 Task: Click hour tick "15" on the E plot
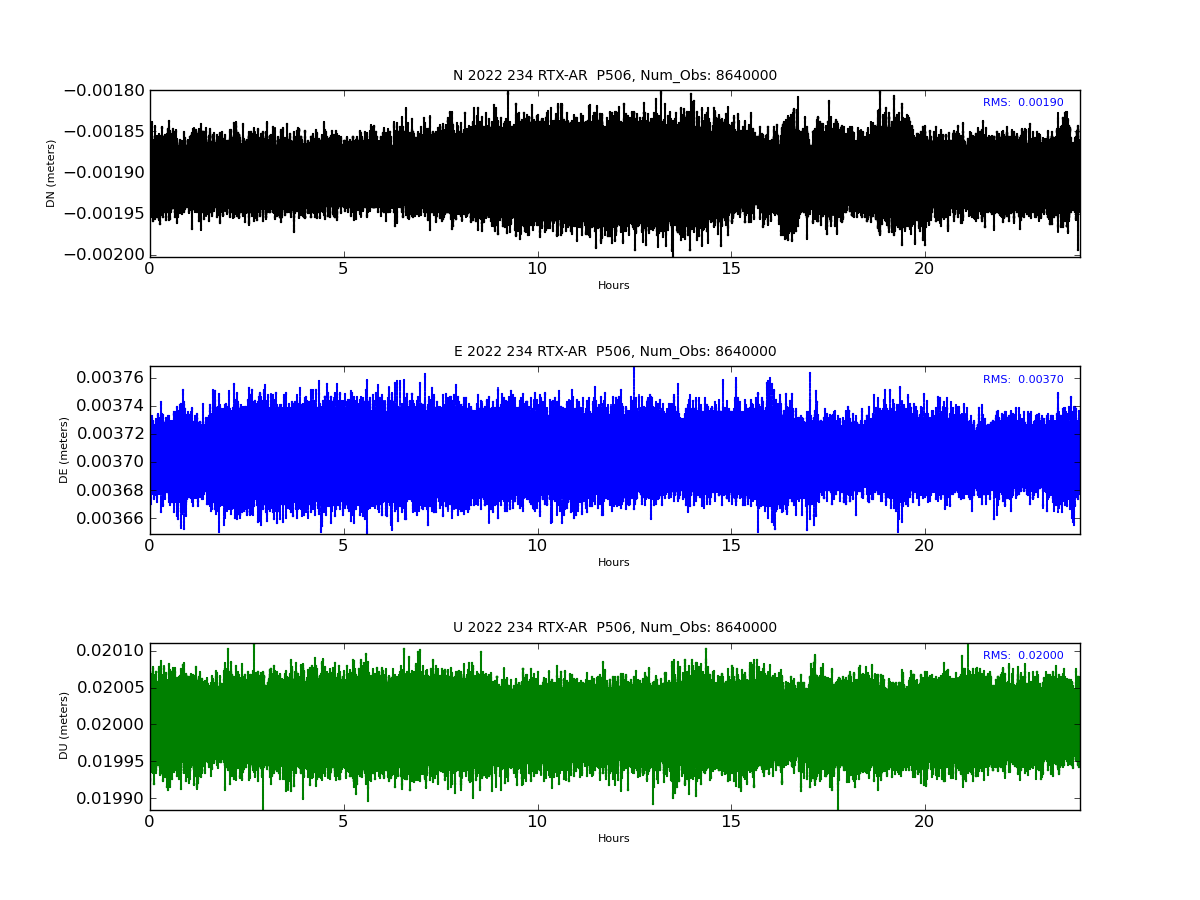[731, 546]
